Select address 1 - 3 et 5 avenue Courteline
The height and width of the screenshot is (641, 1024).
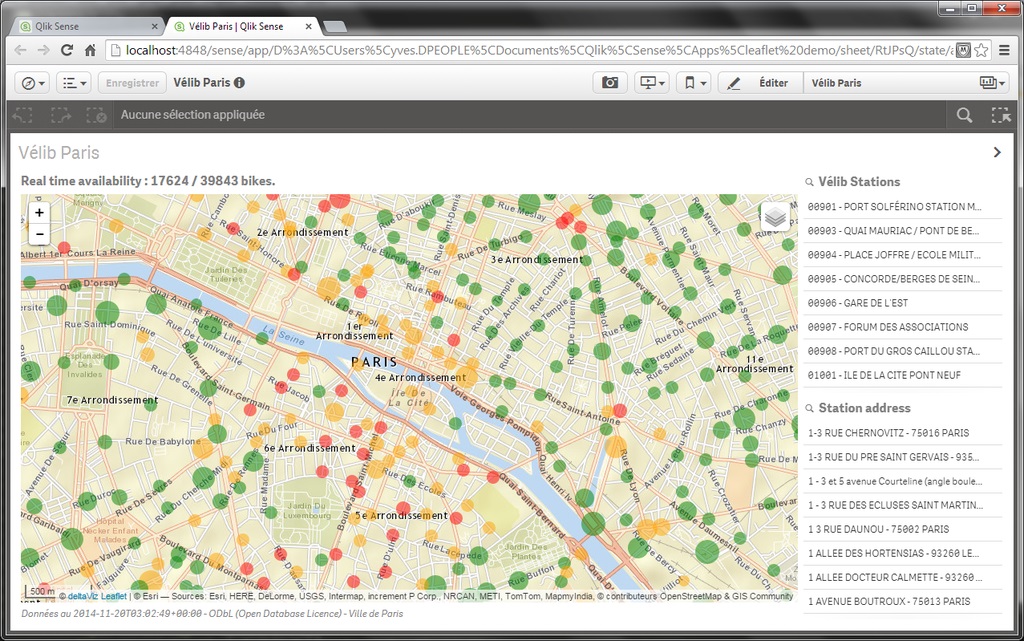903,481
